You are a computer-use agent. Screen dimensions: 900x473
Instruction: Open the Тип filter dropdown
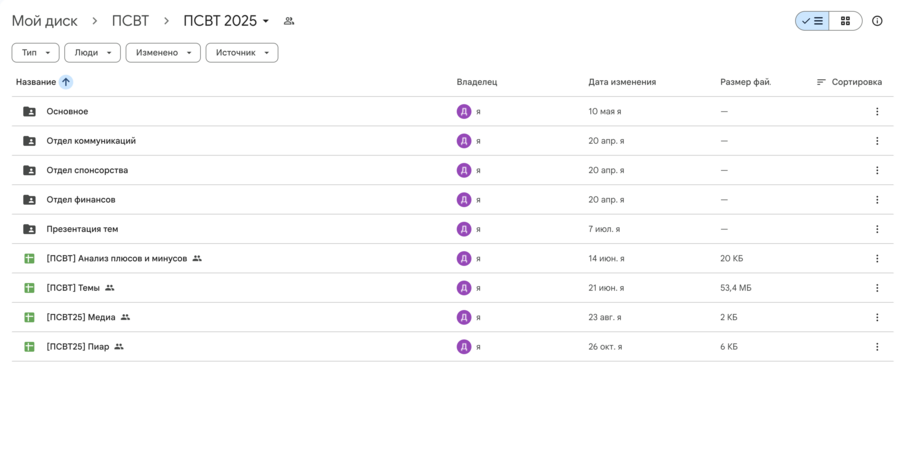pos(35,53)
